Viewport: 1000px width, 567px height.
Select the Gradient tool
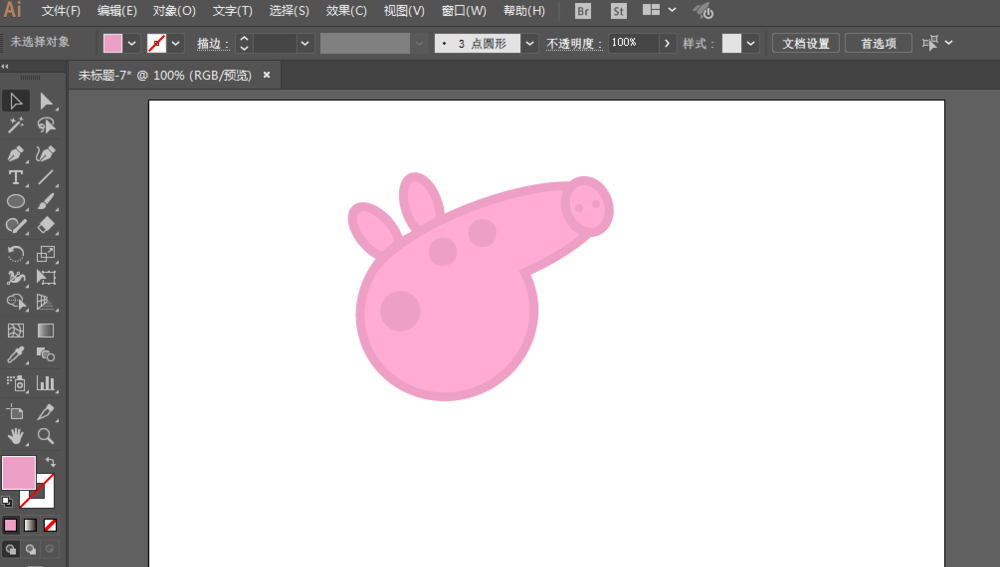point(46,330)
